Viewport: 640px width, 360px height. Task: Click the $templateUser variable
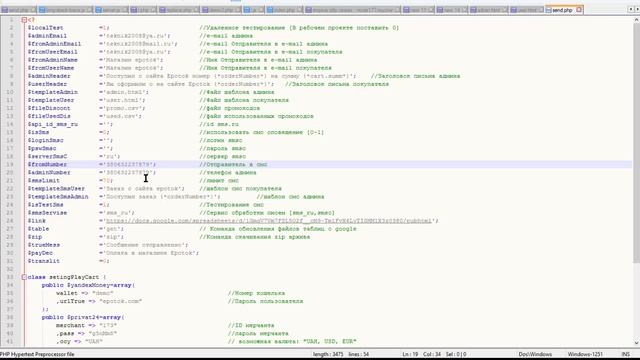pos(51,100)
